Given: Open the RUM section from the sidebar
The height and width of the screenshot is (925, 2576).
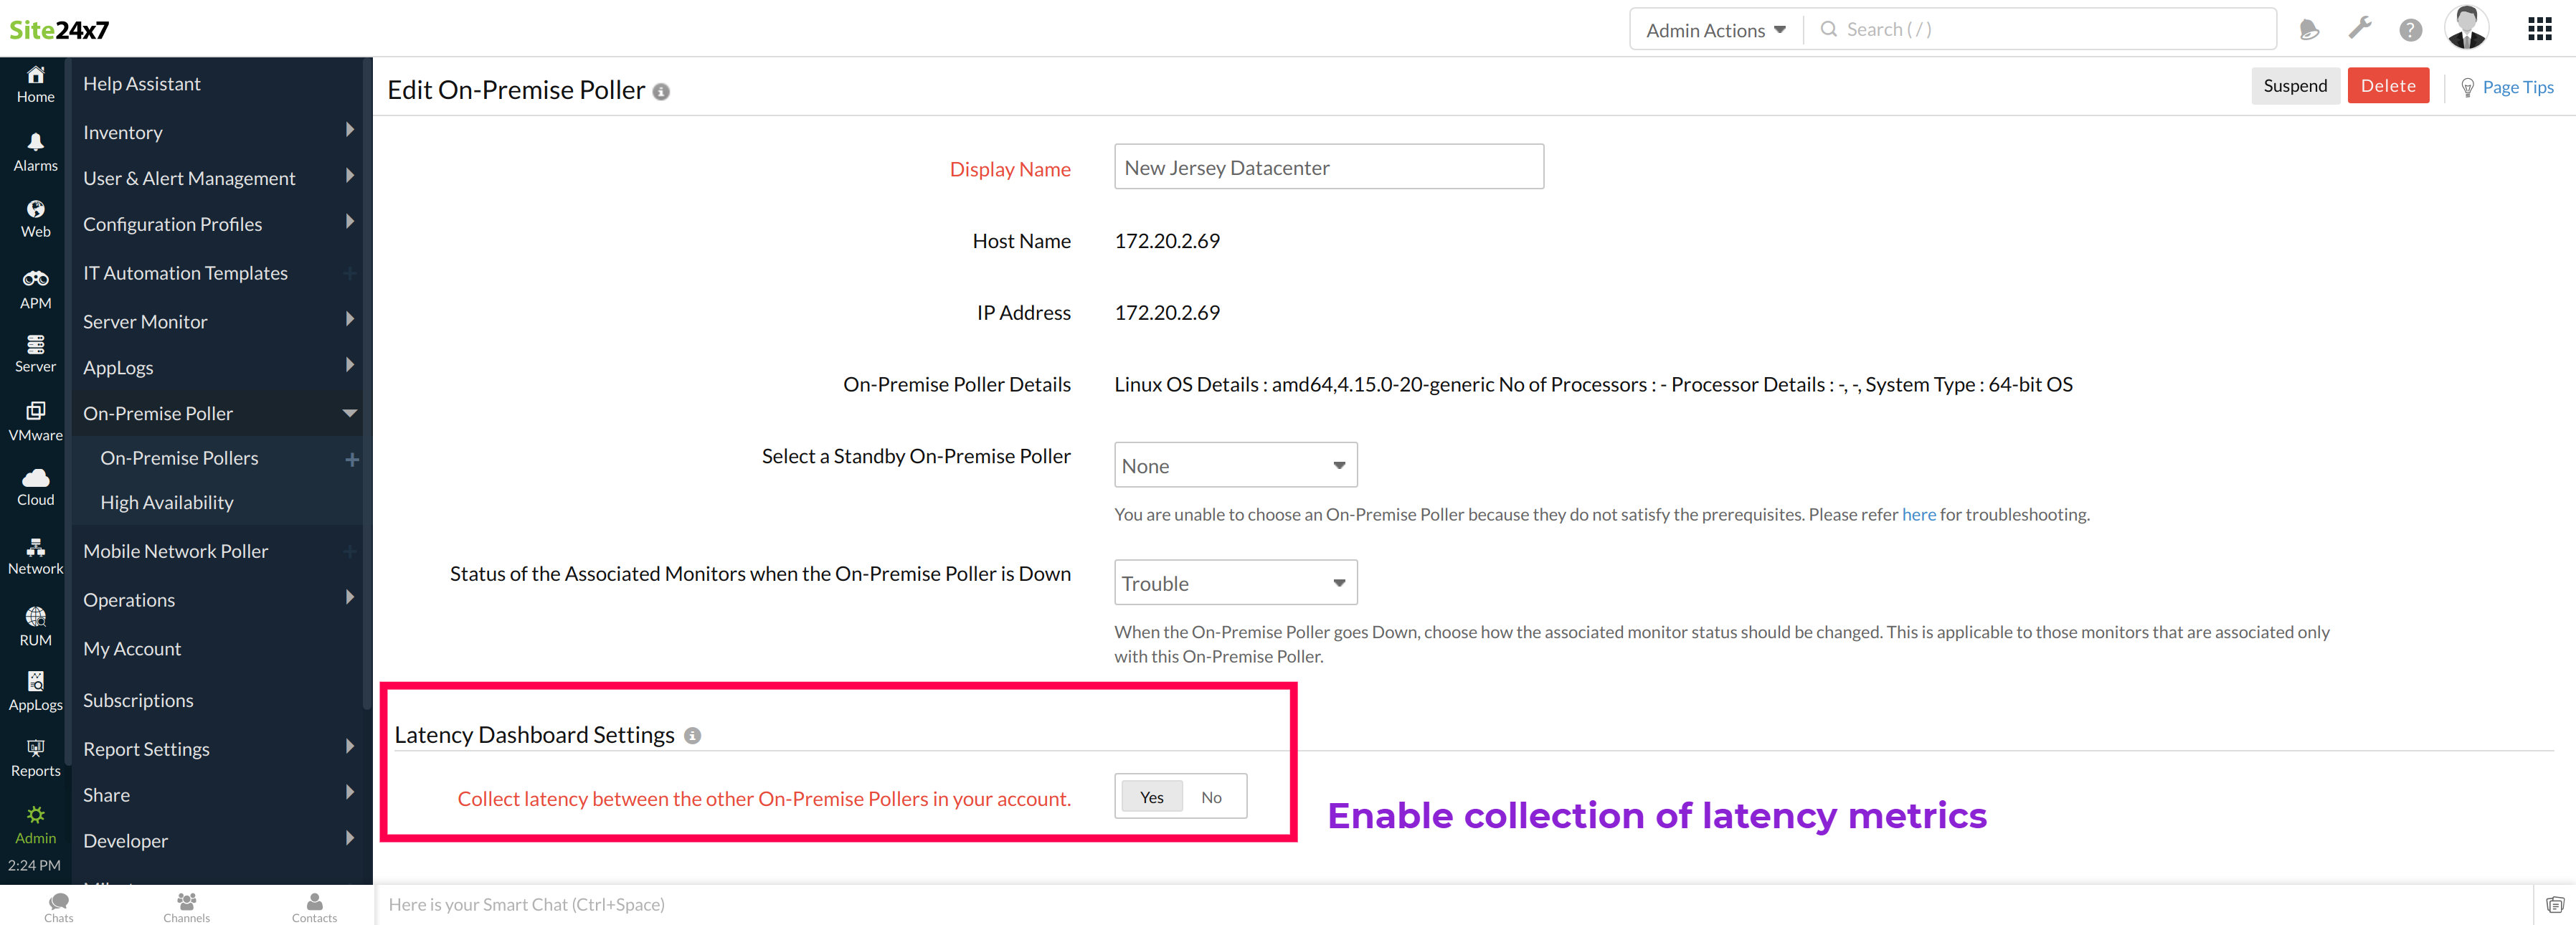Looking at the screenshot, I should (x=35, y=623).
